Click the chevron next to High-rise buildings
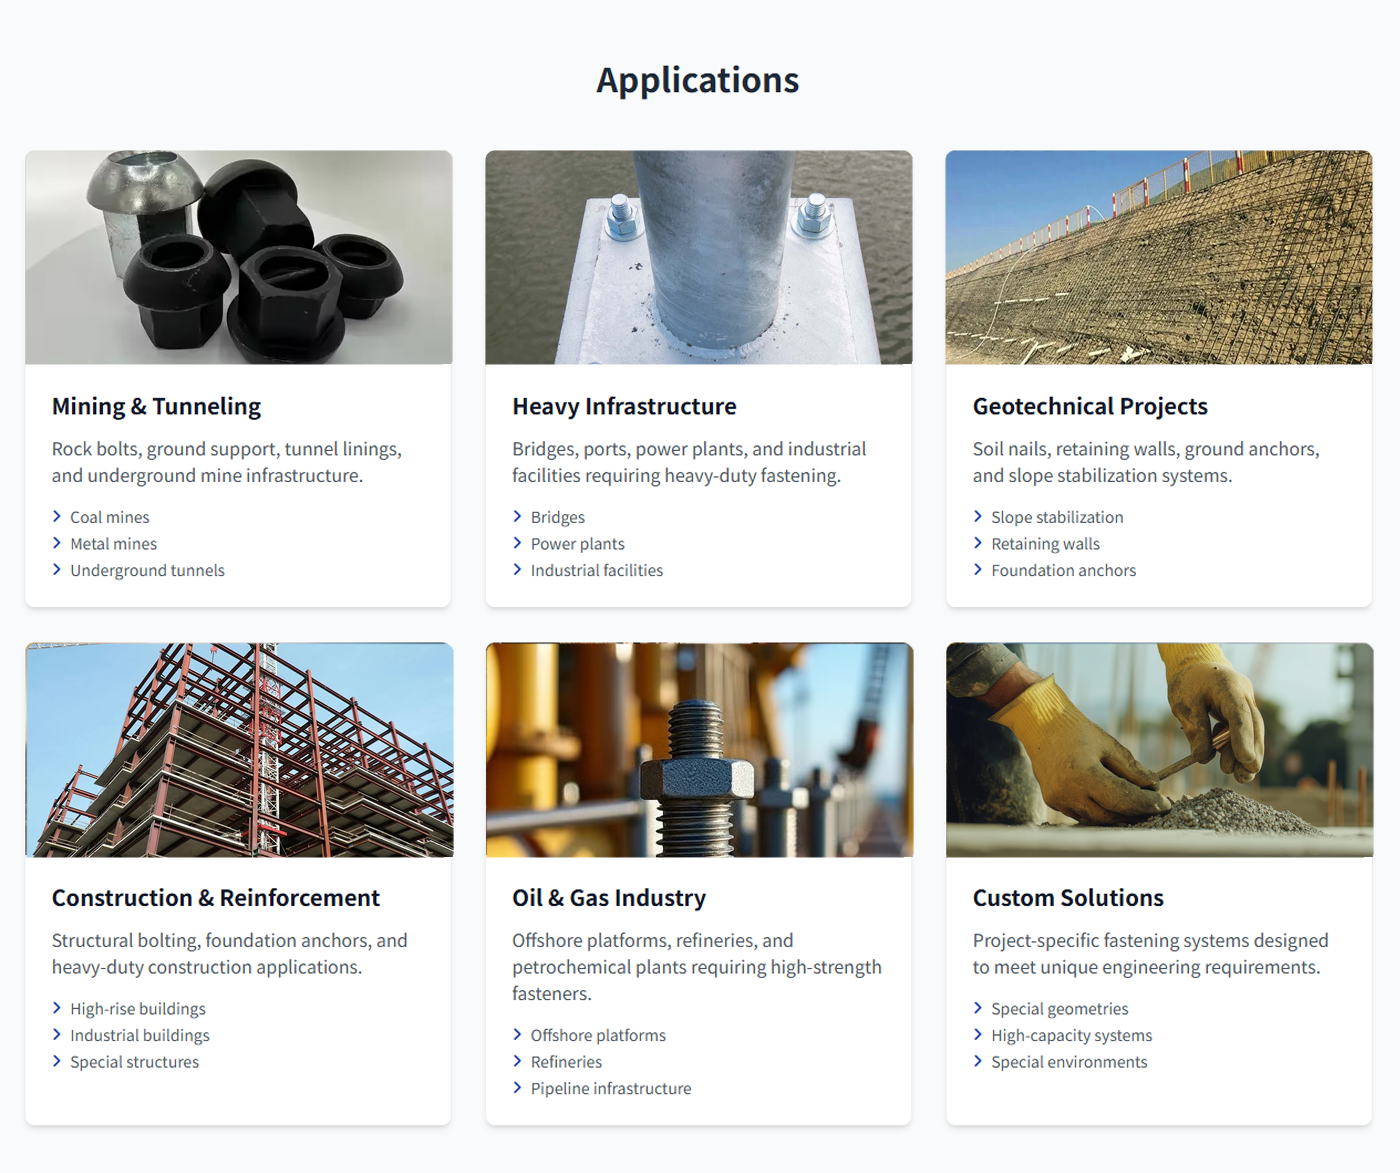Viewport: 1400px width, 1173px height. tap(57, 1008)
